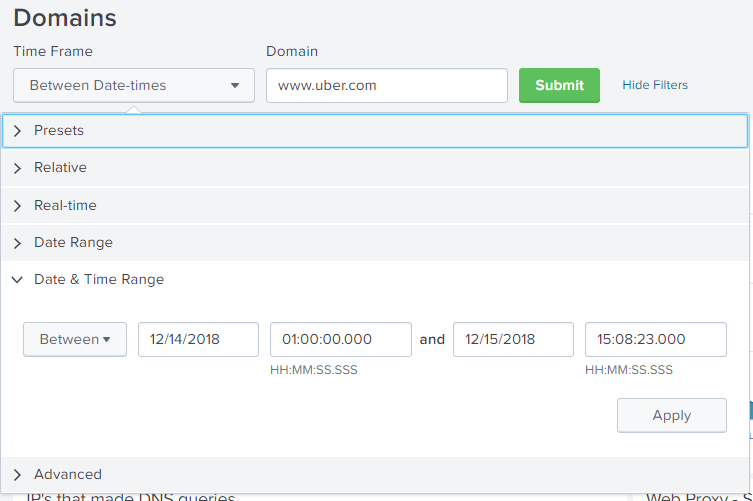Image resolution: width=753 pixels, height=501 pixels.
Task: Expand the Relative section
Action: pos(375,168)
